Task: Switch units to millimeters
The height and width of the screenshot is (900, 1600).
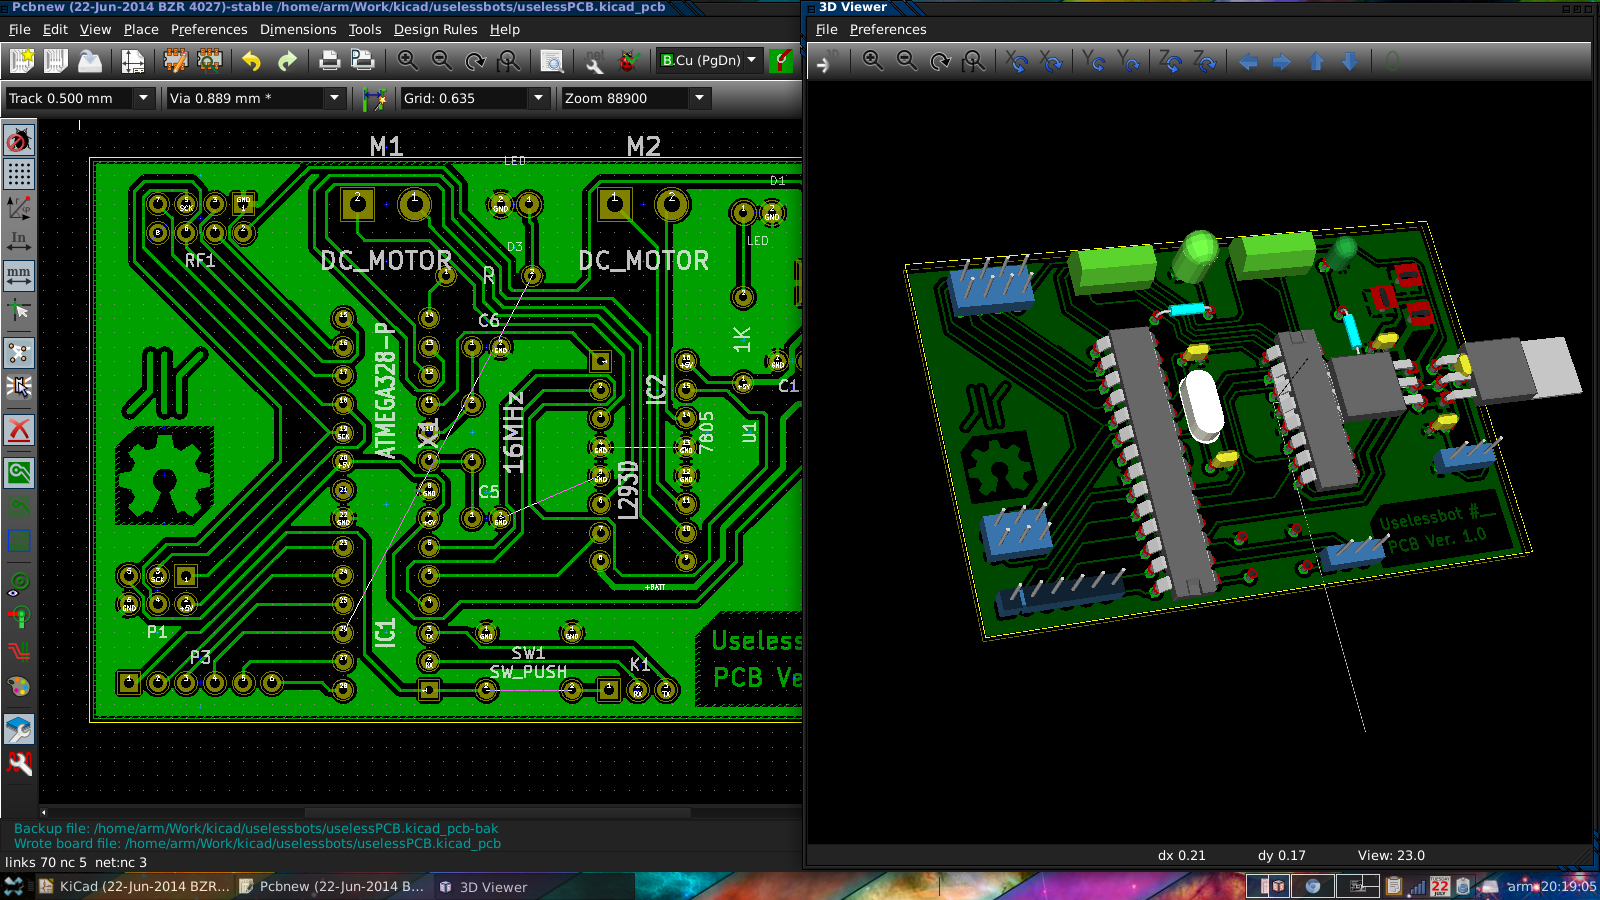Action: pos(19,275)
